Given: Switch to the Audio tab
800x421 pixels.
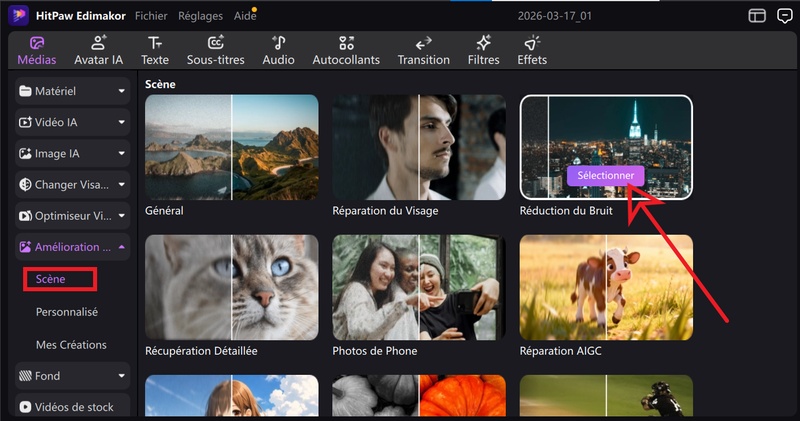Looking at the screenshot, I should click(x=278, y=51).
